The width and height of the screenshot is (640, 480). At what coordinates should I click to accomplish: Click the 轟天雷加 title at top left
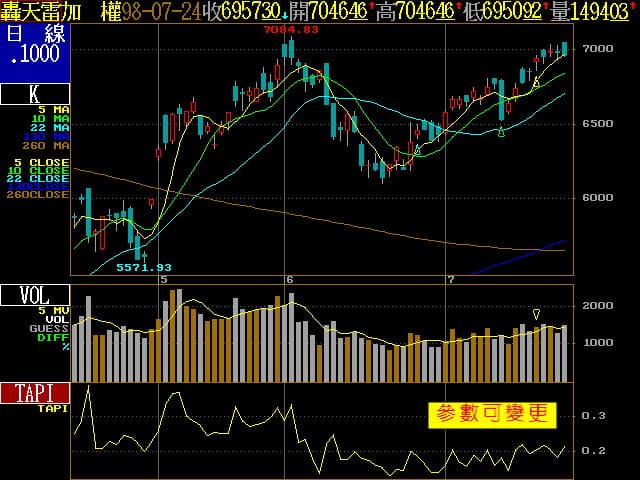click(44, 11)
